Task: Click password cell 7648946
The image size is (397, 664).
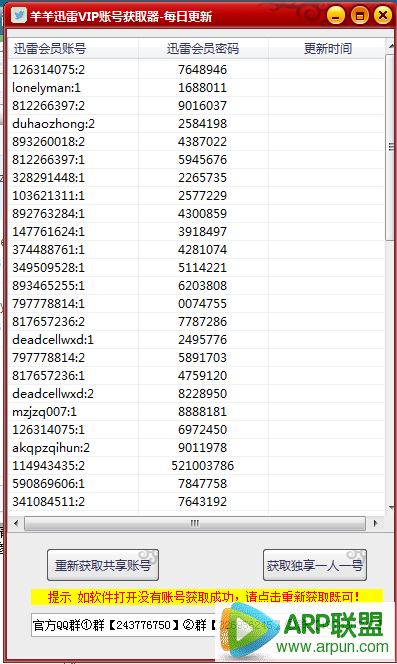Action: (x=203, y=69)
